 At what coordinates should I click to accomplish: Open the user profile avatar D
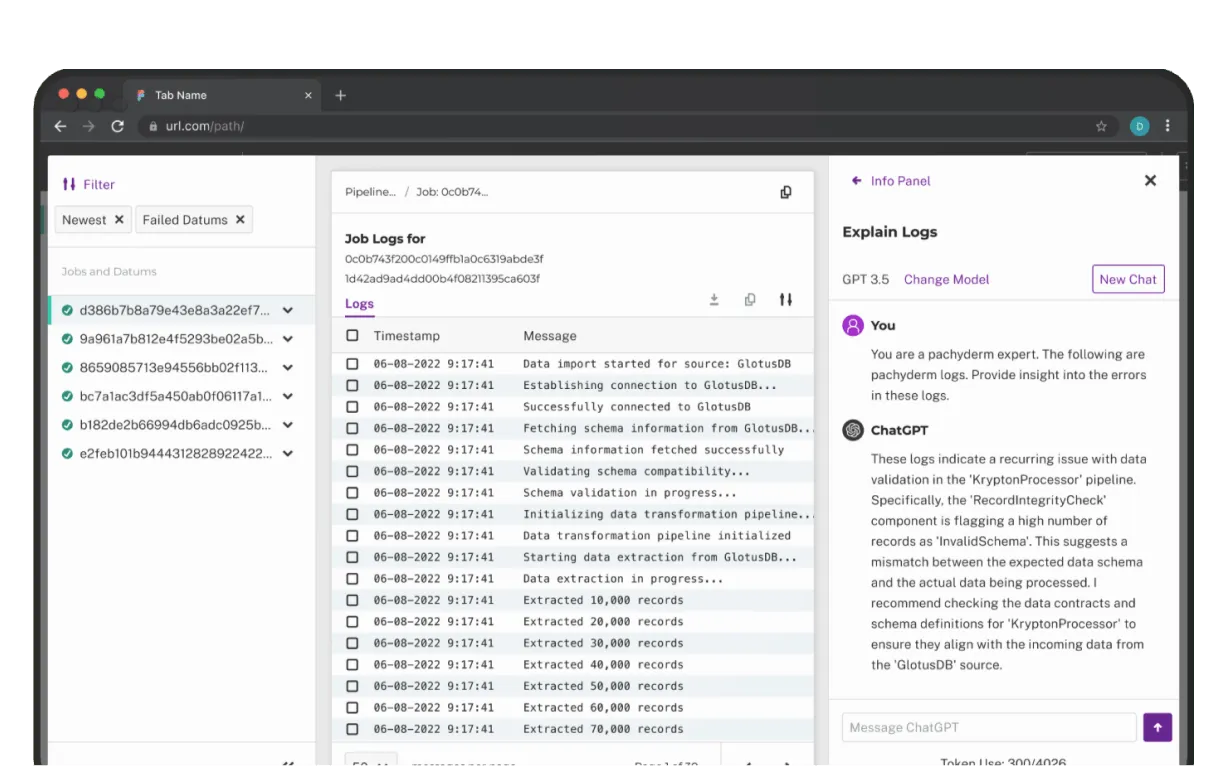[1139, 126]
